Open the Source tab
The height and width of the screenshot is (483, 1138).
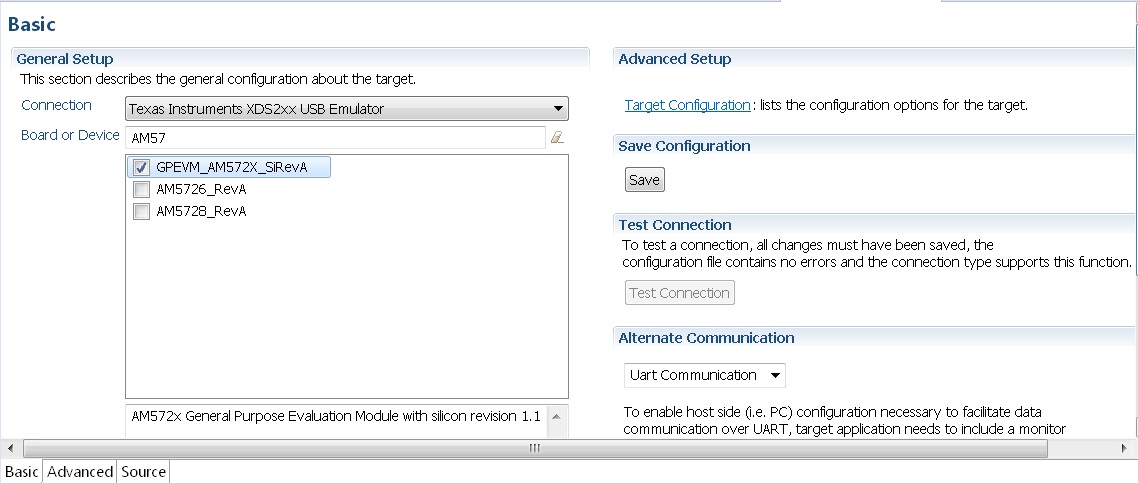click(143, 472)
